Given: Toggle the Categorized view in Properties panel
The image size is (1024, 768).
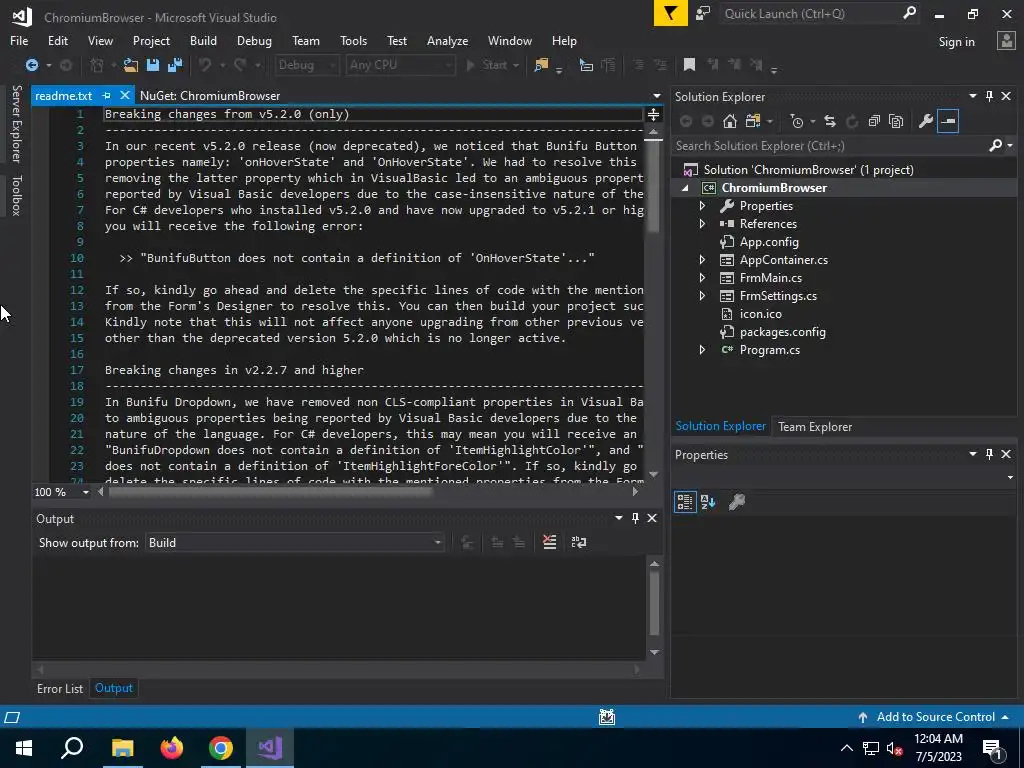Looking at the screenshot, I should (684, 502).
